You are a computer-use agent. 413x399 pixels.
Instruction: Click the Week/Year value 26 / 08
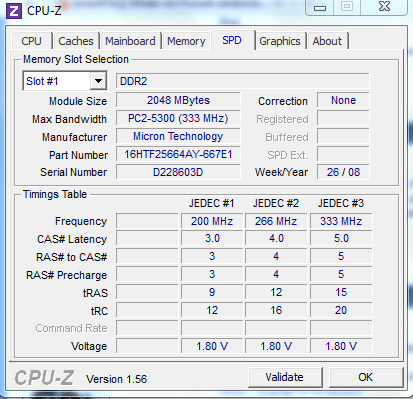[343, 172]
